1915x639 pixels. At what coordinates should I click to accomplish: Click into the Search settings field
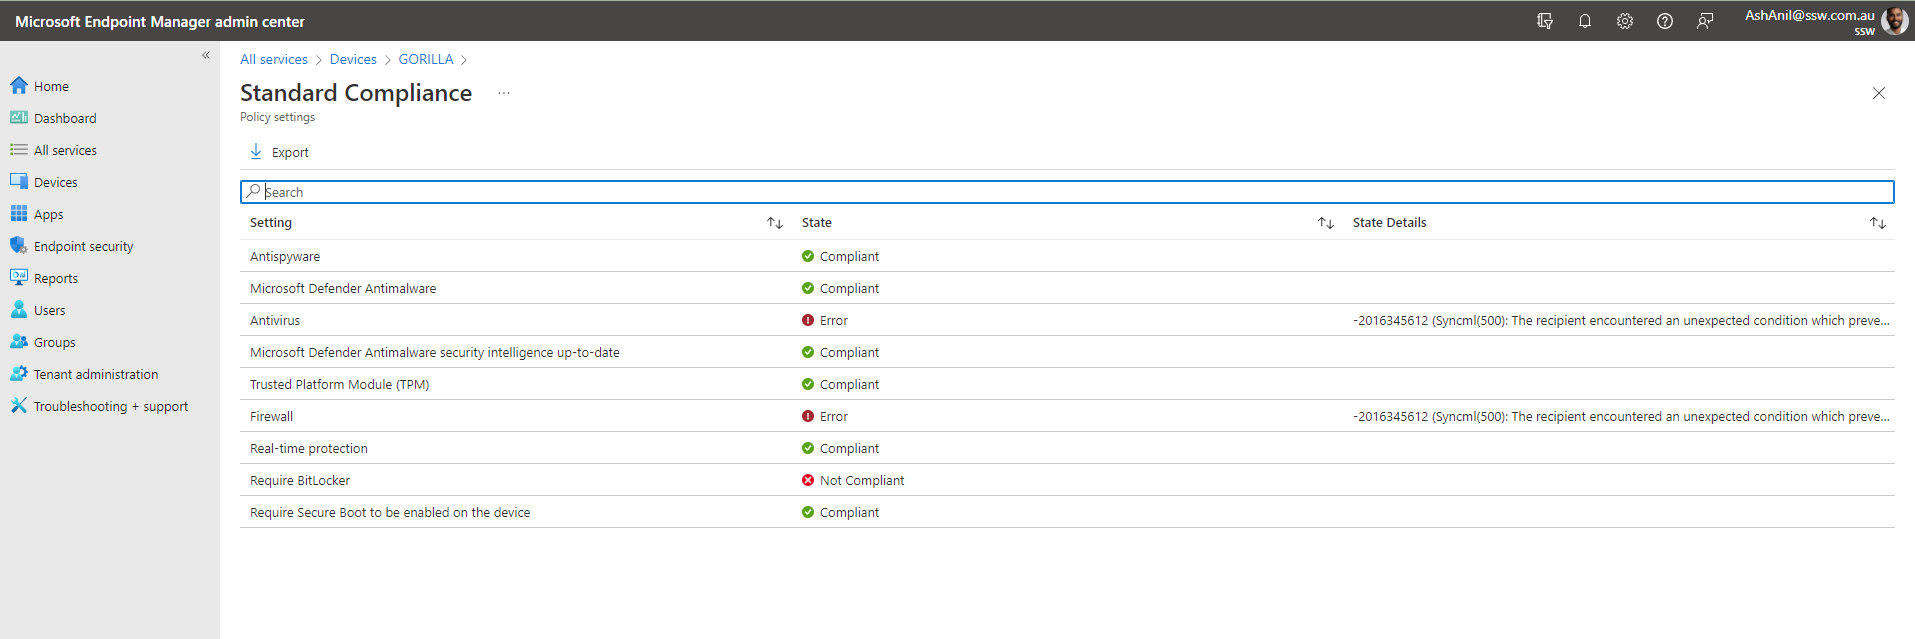pos(1067,192)
